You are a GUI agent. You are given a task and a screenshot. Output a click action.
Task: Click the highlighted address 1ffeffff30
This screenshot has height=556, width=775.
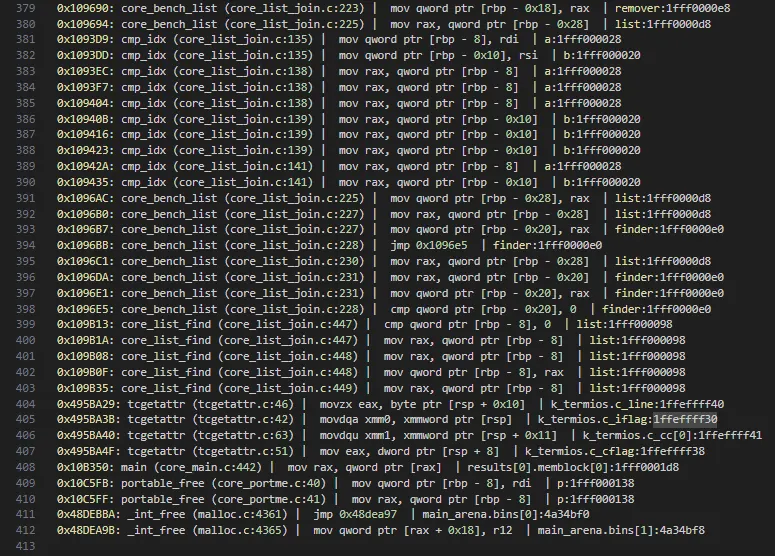tap(685, 420)
